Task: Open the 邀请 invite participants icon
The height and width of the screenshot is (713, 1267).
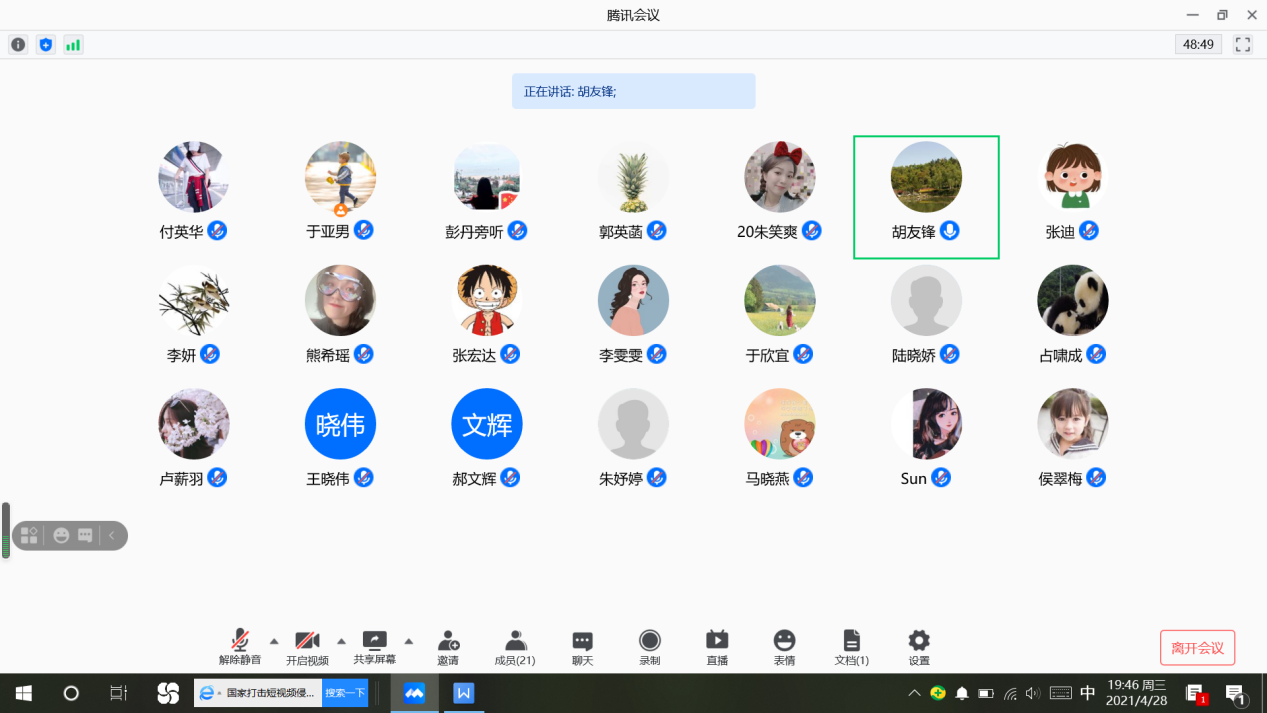Action: 448,647
